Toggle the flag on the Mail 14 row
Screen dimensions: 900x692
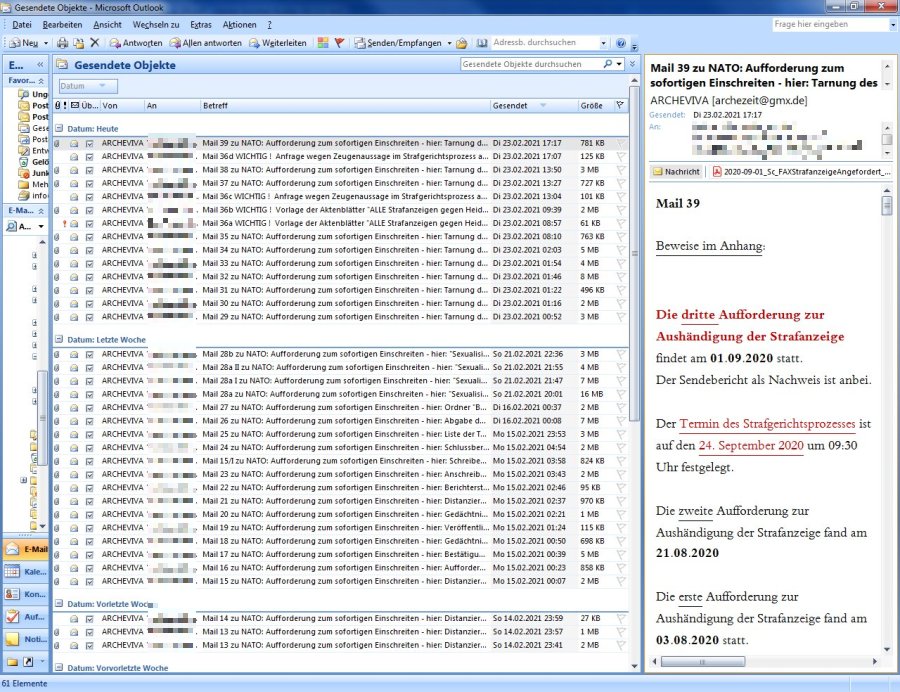coord(621,619)
